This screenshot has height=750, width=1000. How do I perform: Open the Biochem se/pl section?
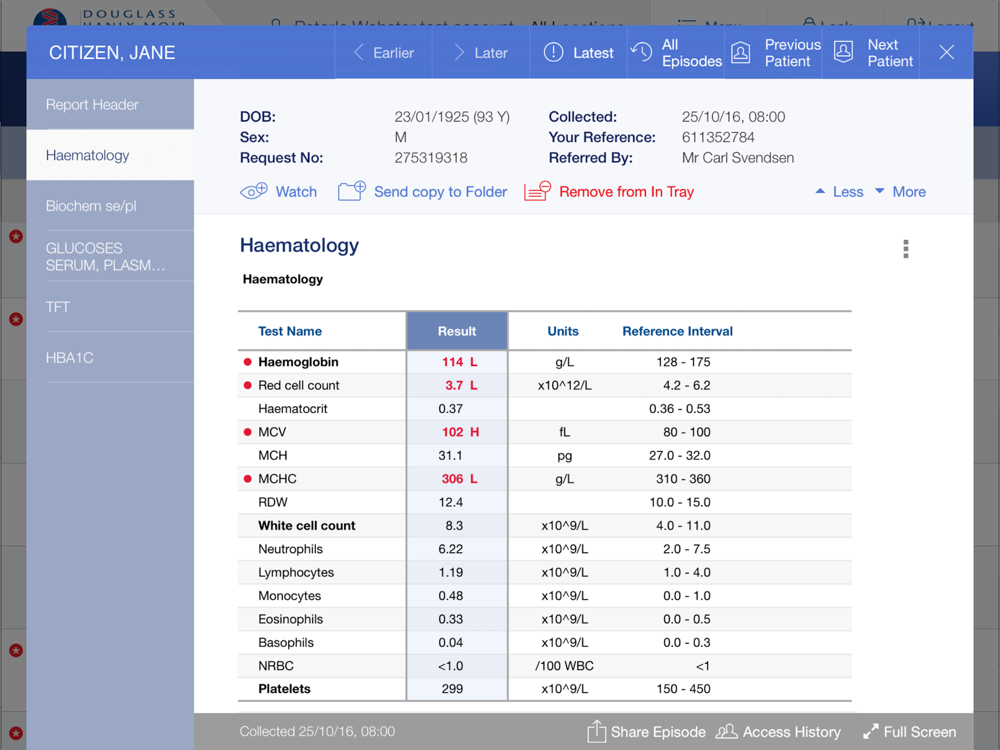pos(91,206)
